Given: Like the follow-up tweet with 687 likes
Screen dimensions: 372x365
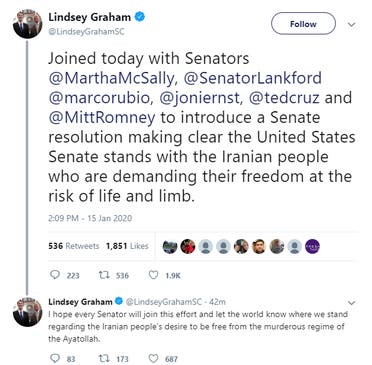Looking at the screenshot, I should coord(153,358).
